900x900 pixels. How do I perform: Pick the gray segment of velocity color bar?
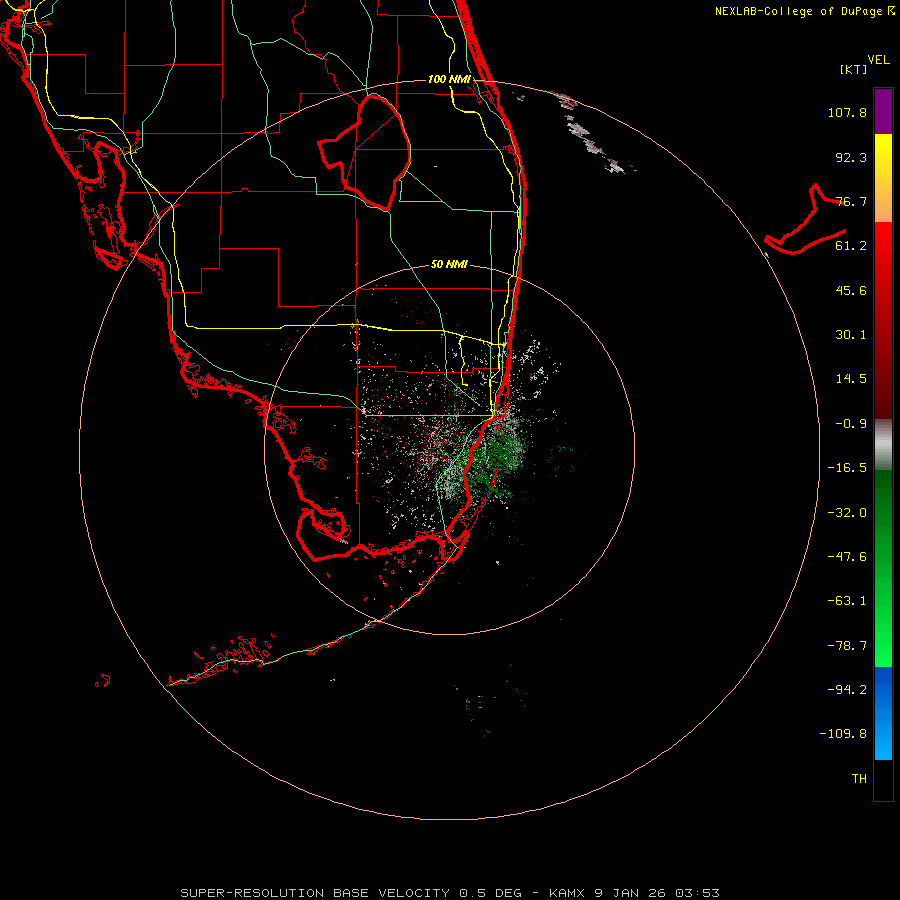[x=883, y=445]
